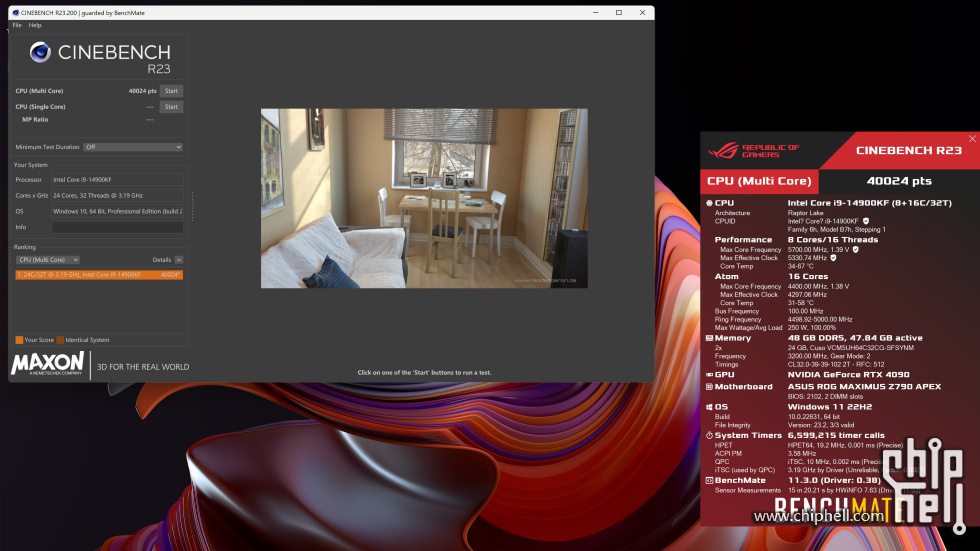Click the 40024 pts score in BenchMate
Image resolution: width=980 pixels, height=551 pixels.
click(x=899, y=181)
